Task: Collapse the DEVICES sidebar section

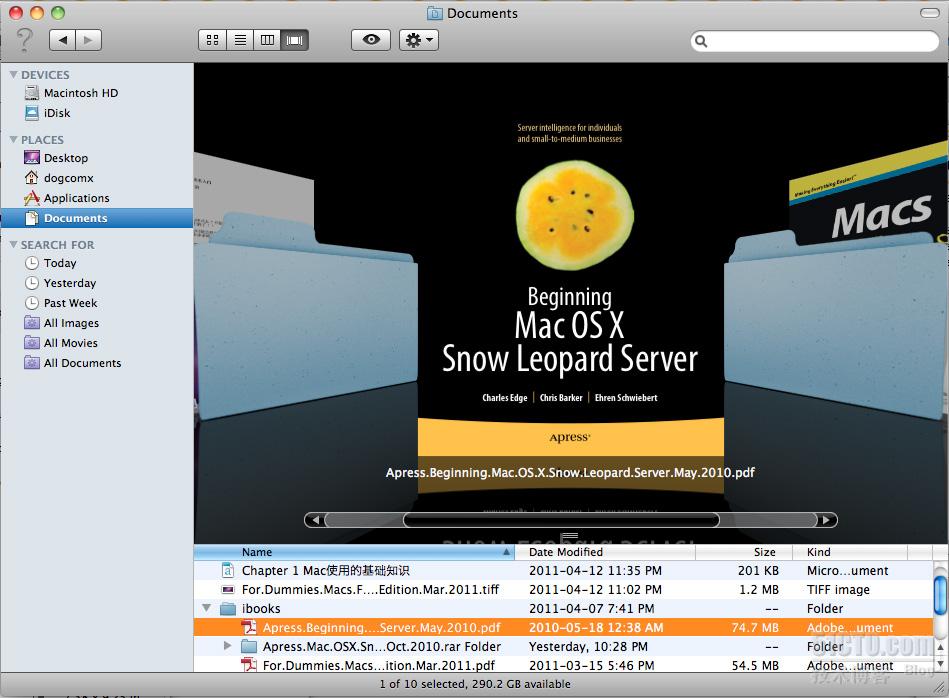Action: pyautogui.click(x=13, y=74)
